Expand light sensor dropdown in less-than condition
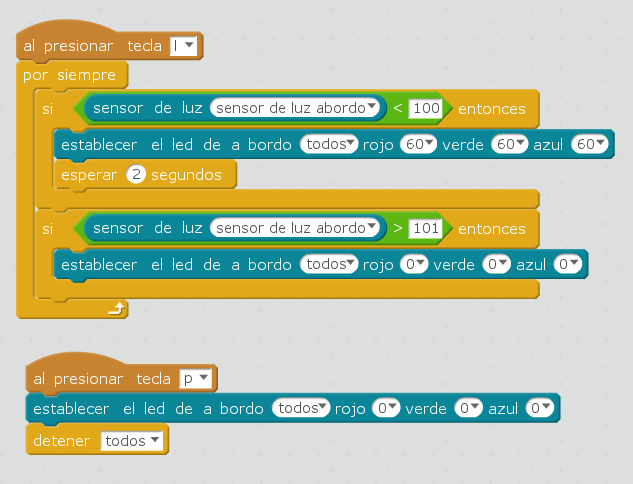633x484 pixels. coord(298,108)
